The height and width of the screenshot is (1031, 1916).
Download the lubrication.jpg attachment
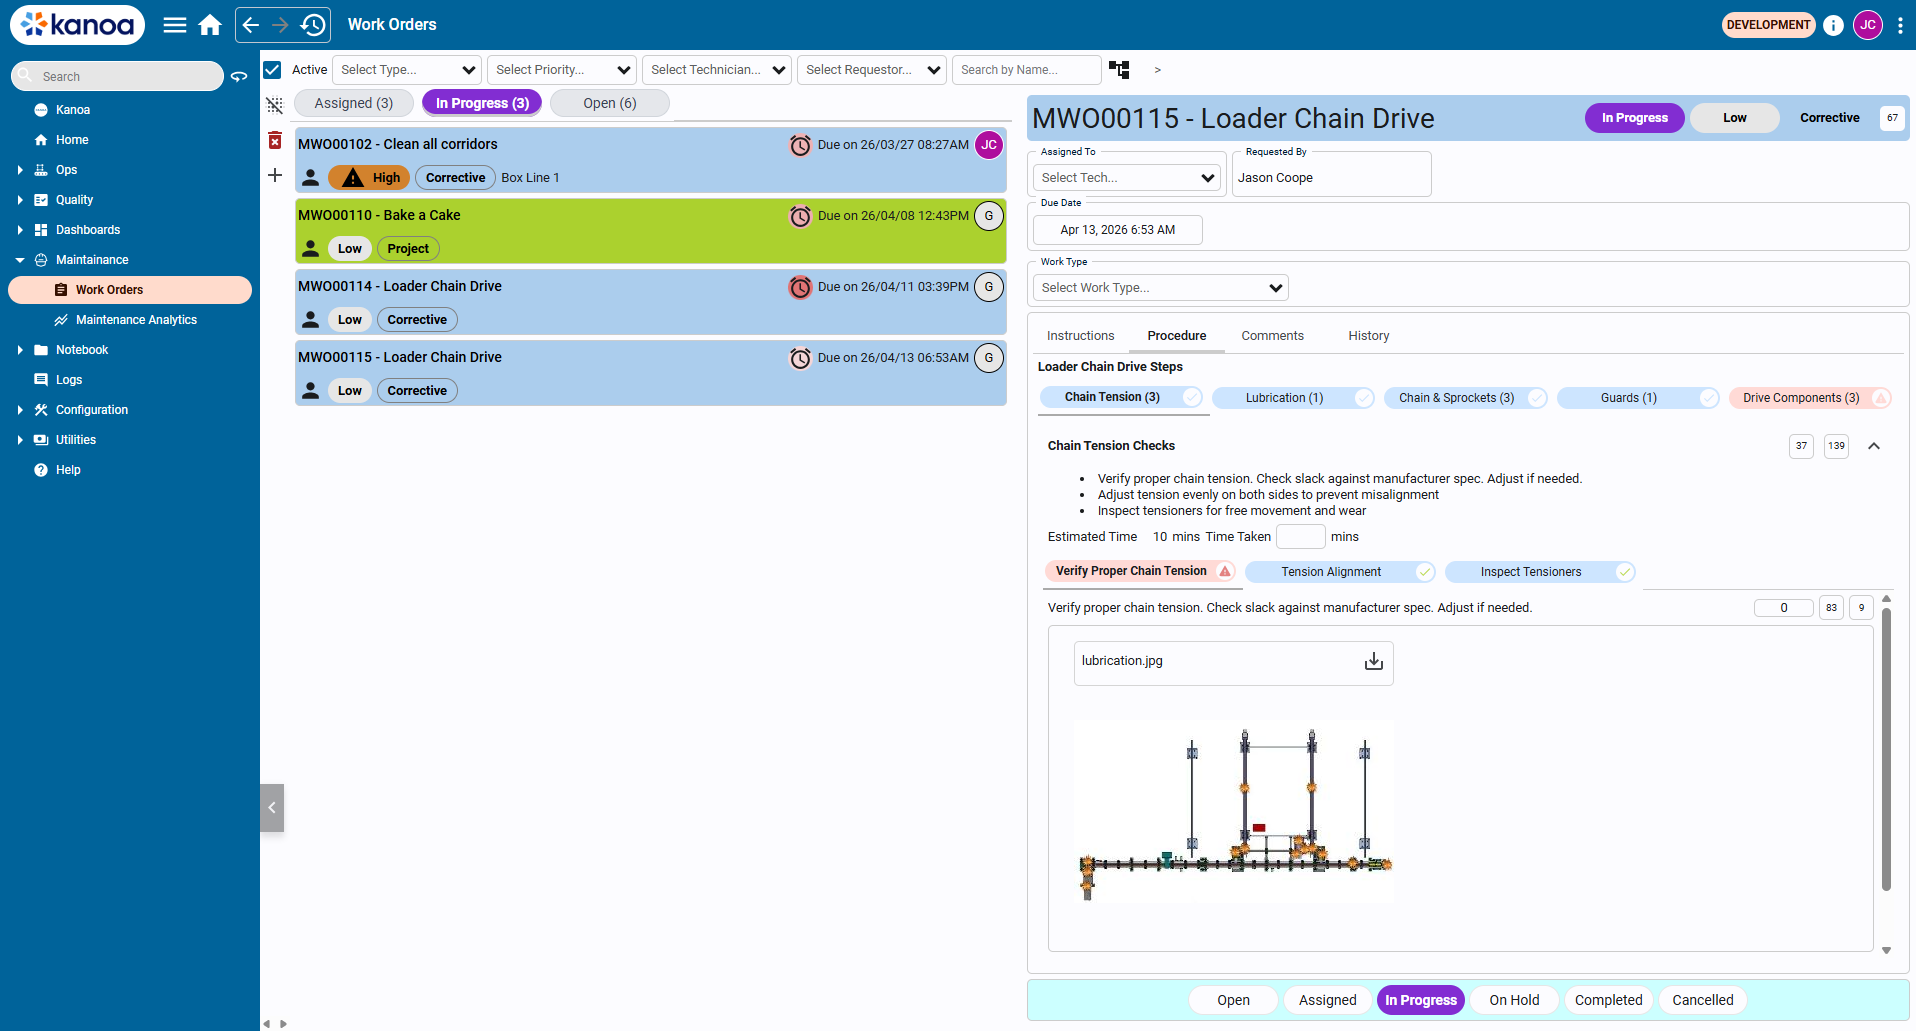[1373, 662]
